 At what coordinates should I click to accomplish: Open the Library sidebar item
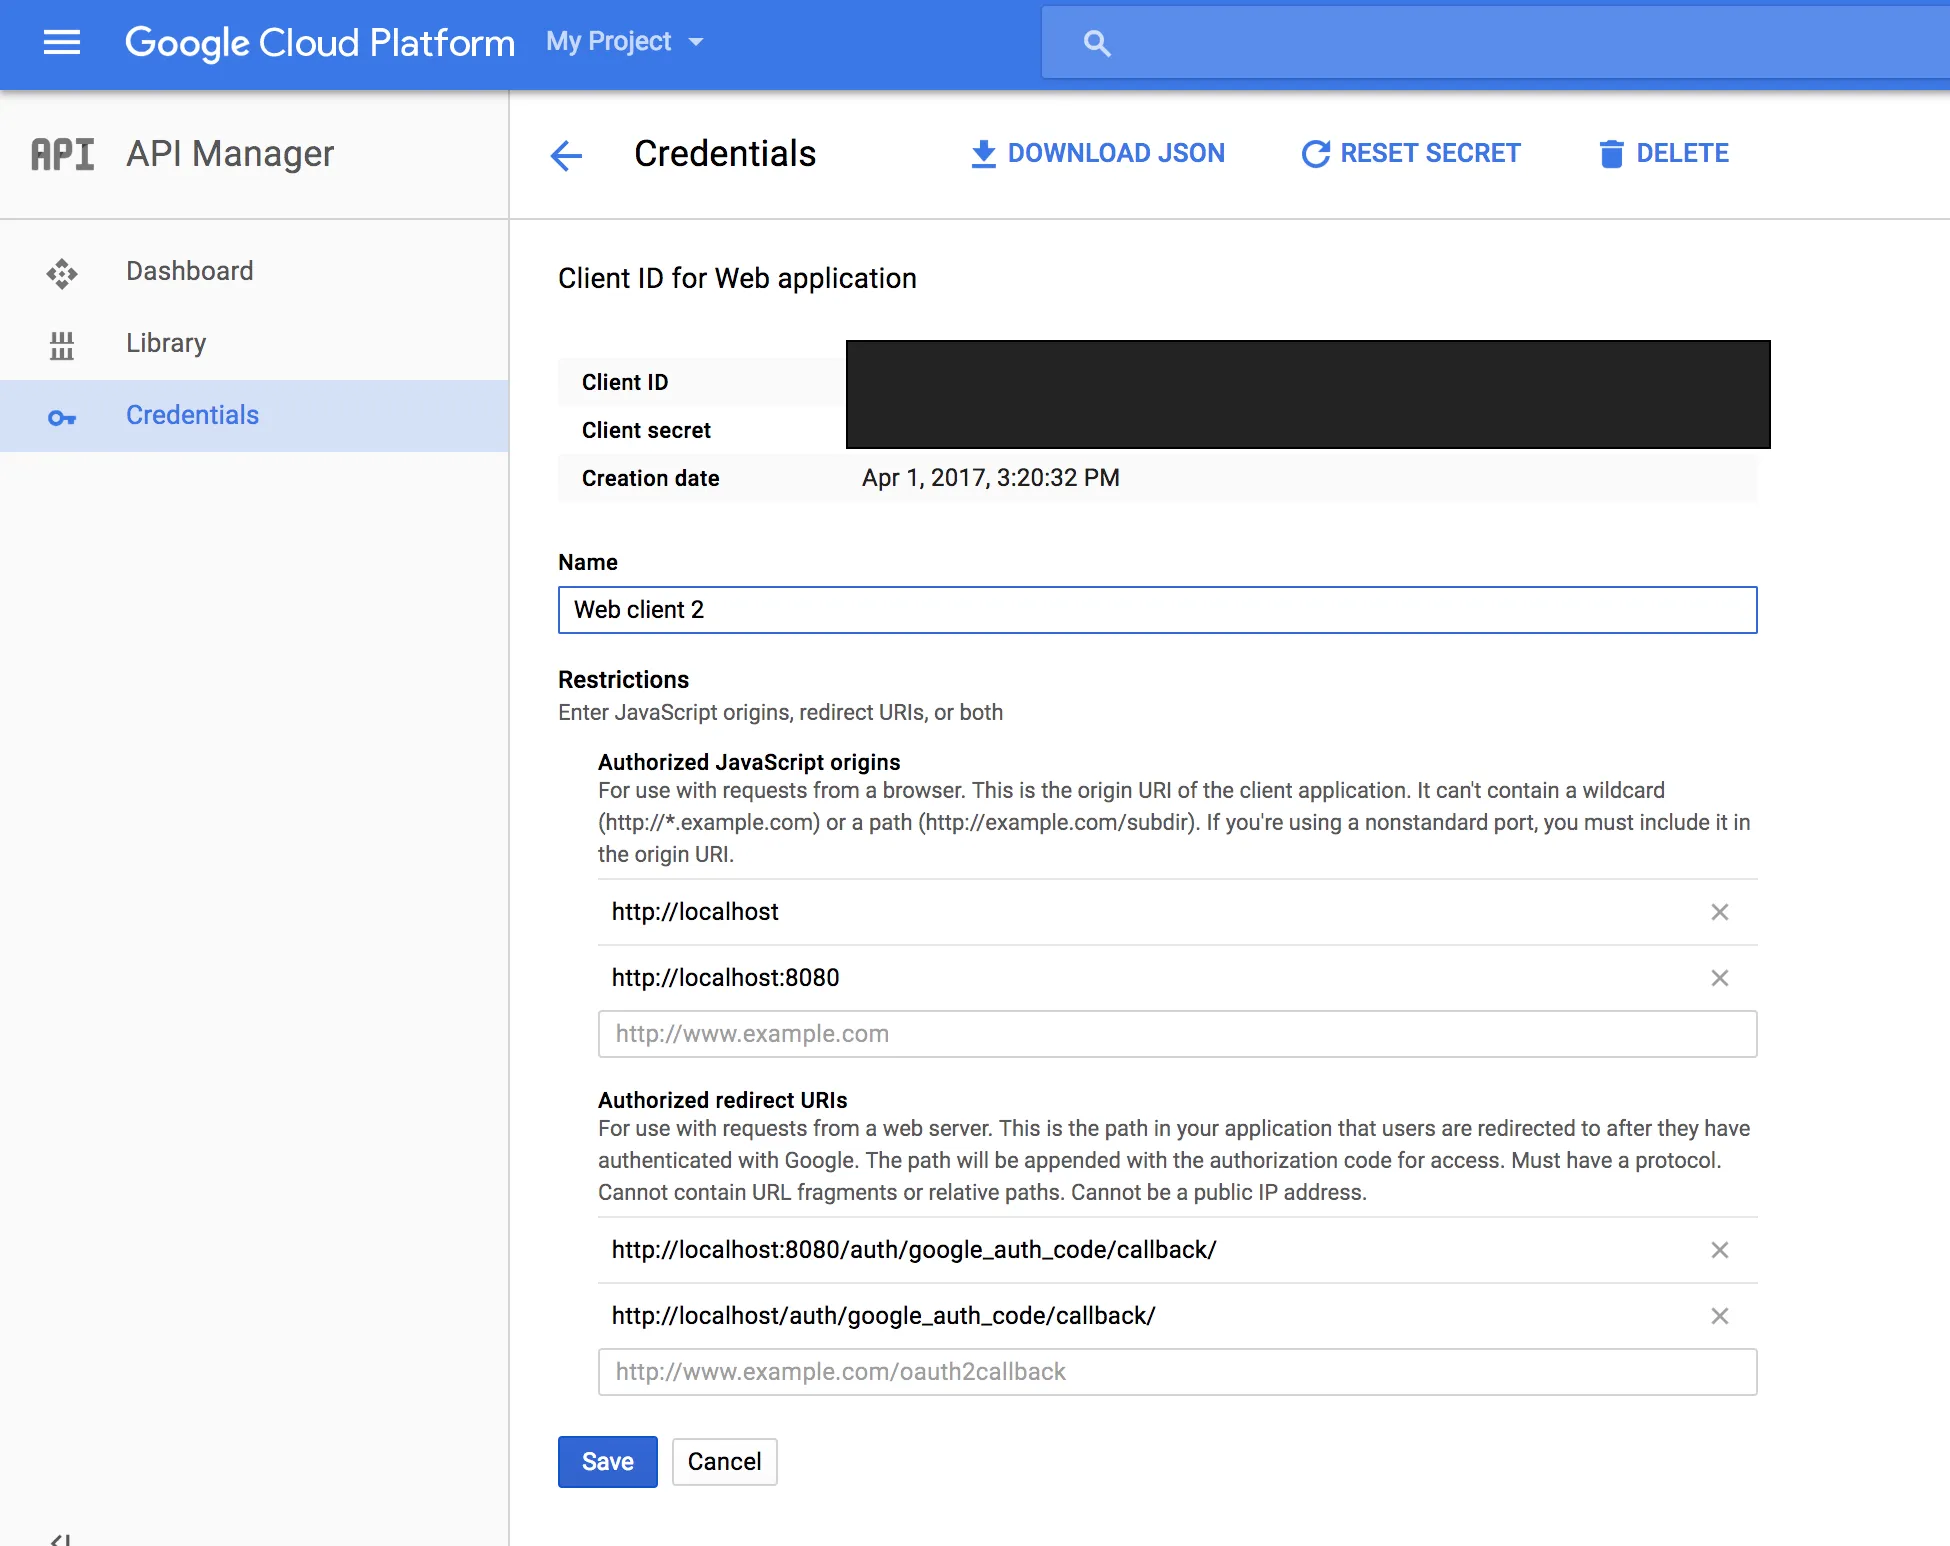166,343
